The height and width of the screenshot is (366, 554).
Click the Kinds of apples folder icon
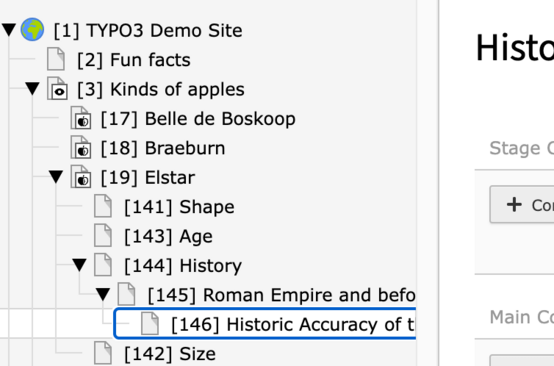point(58,88)
